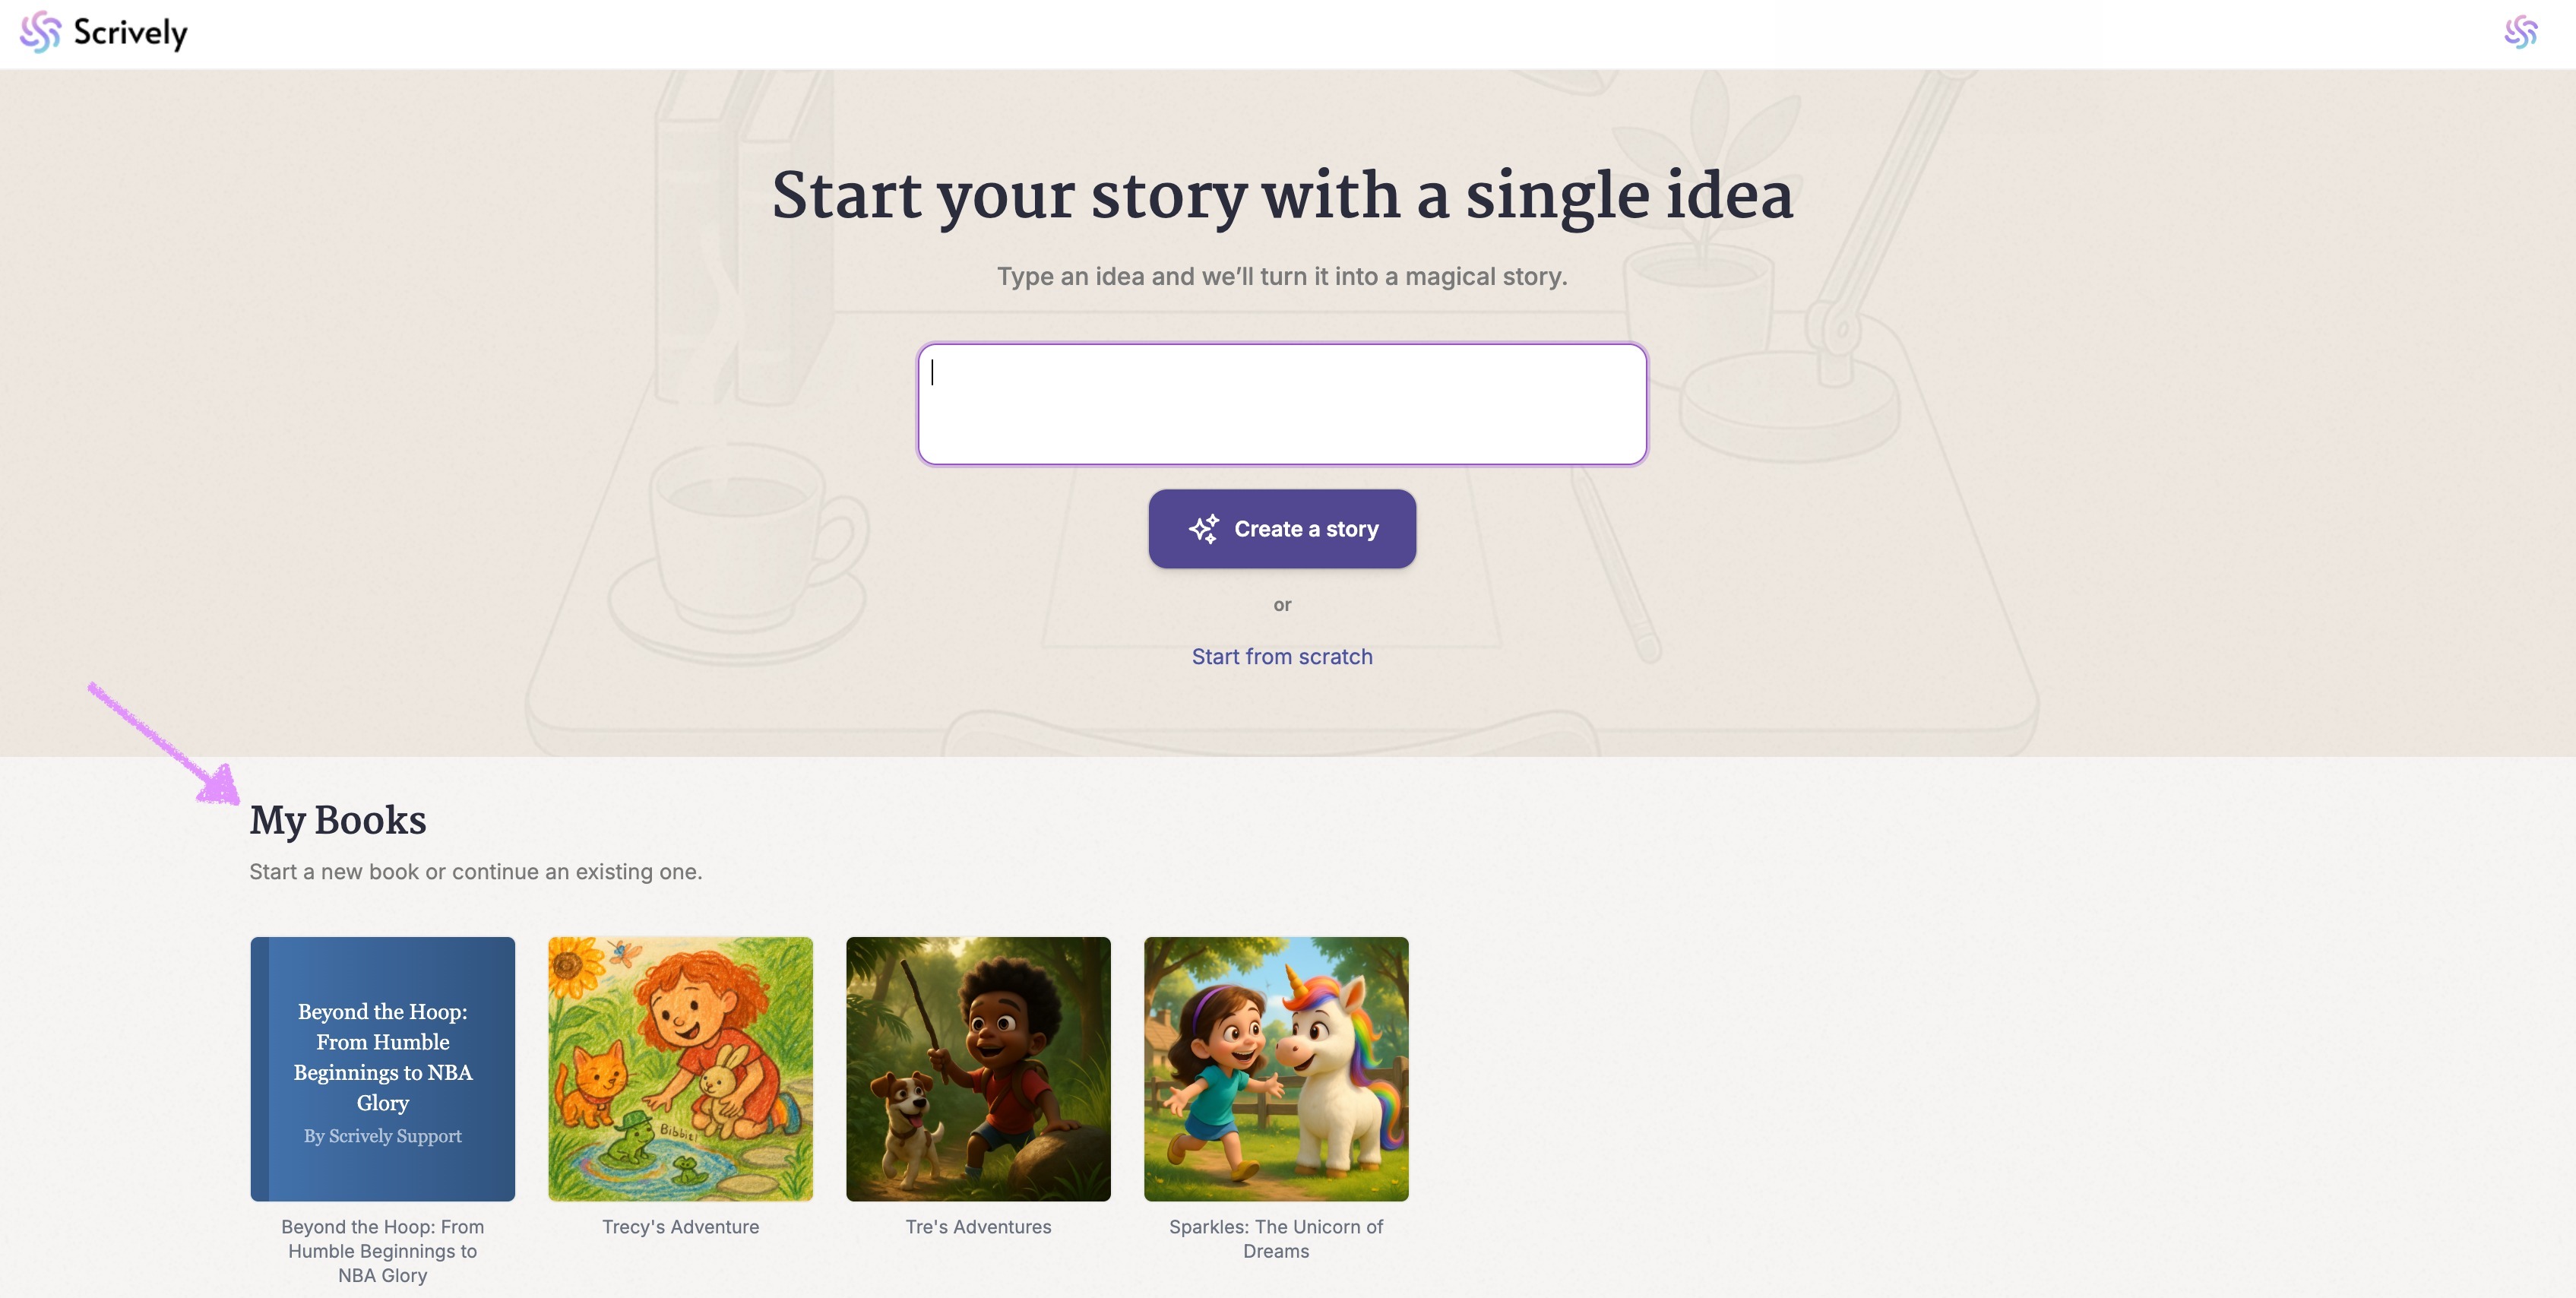Screen dimensions: 2576x1298
Task: Click Sparkles: The Unicorn of Dreams title
Action: (x=1276, y=1239)
